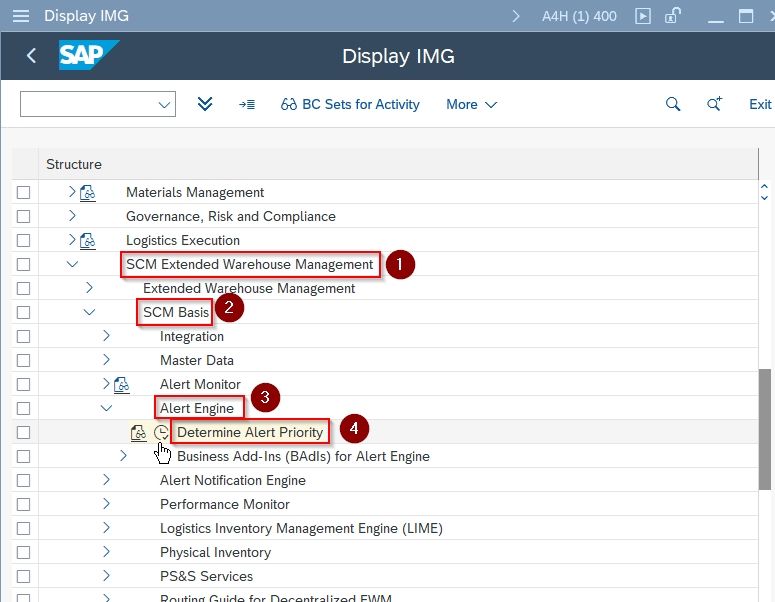Expand the Physical Inventory node
This screenshot has height=602, width=775.
point(106,552)
